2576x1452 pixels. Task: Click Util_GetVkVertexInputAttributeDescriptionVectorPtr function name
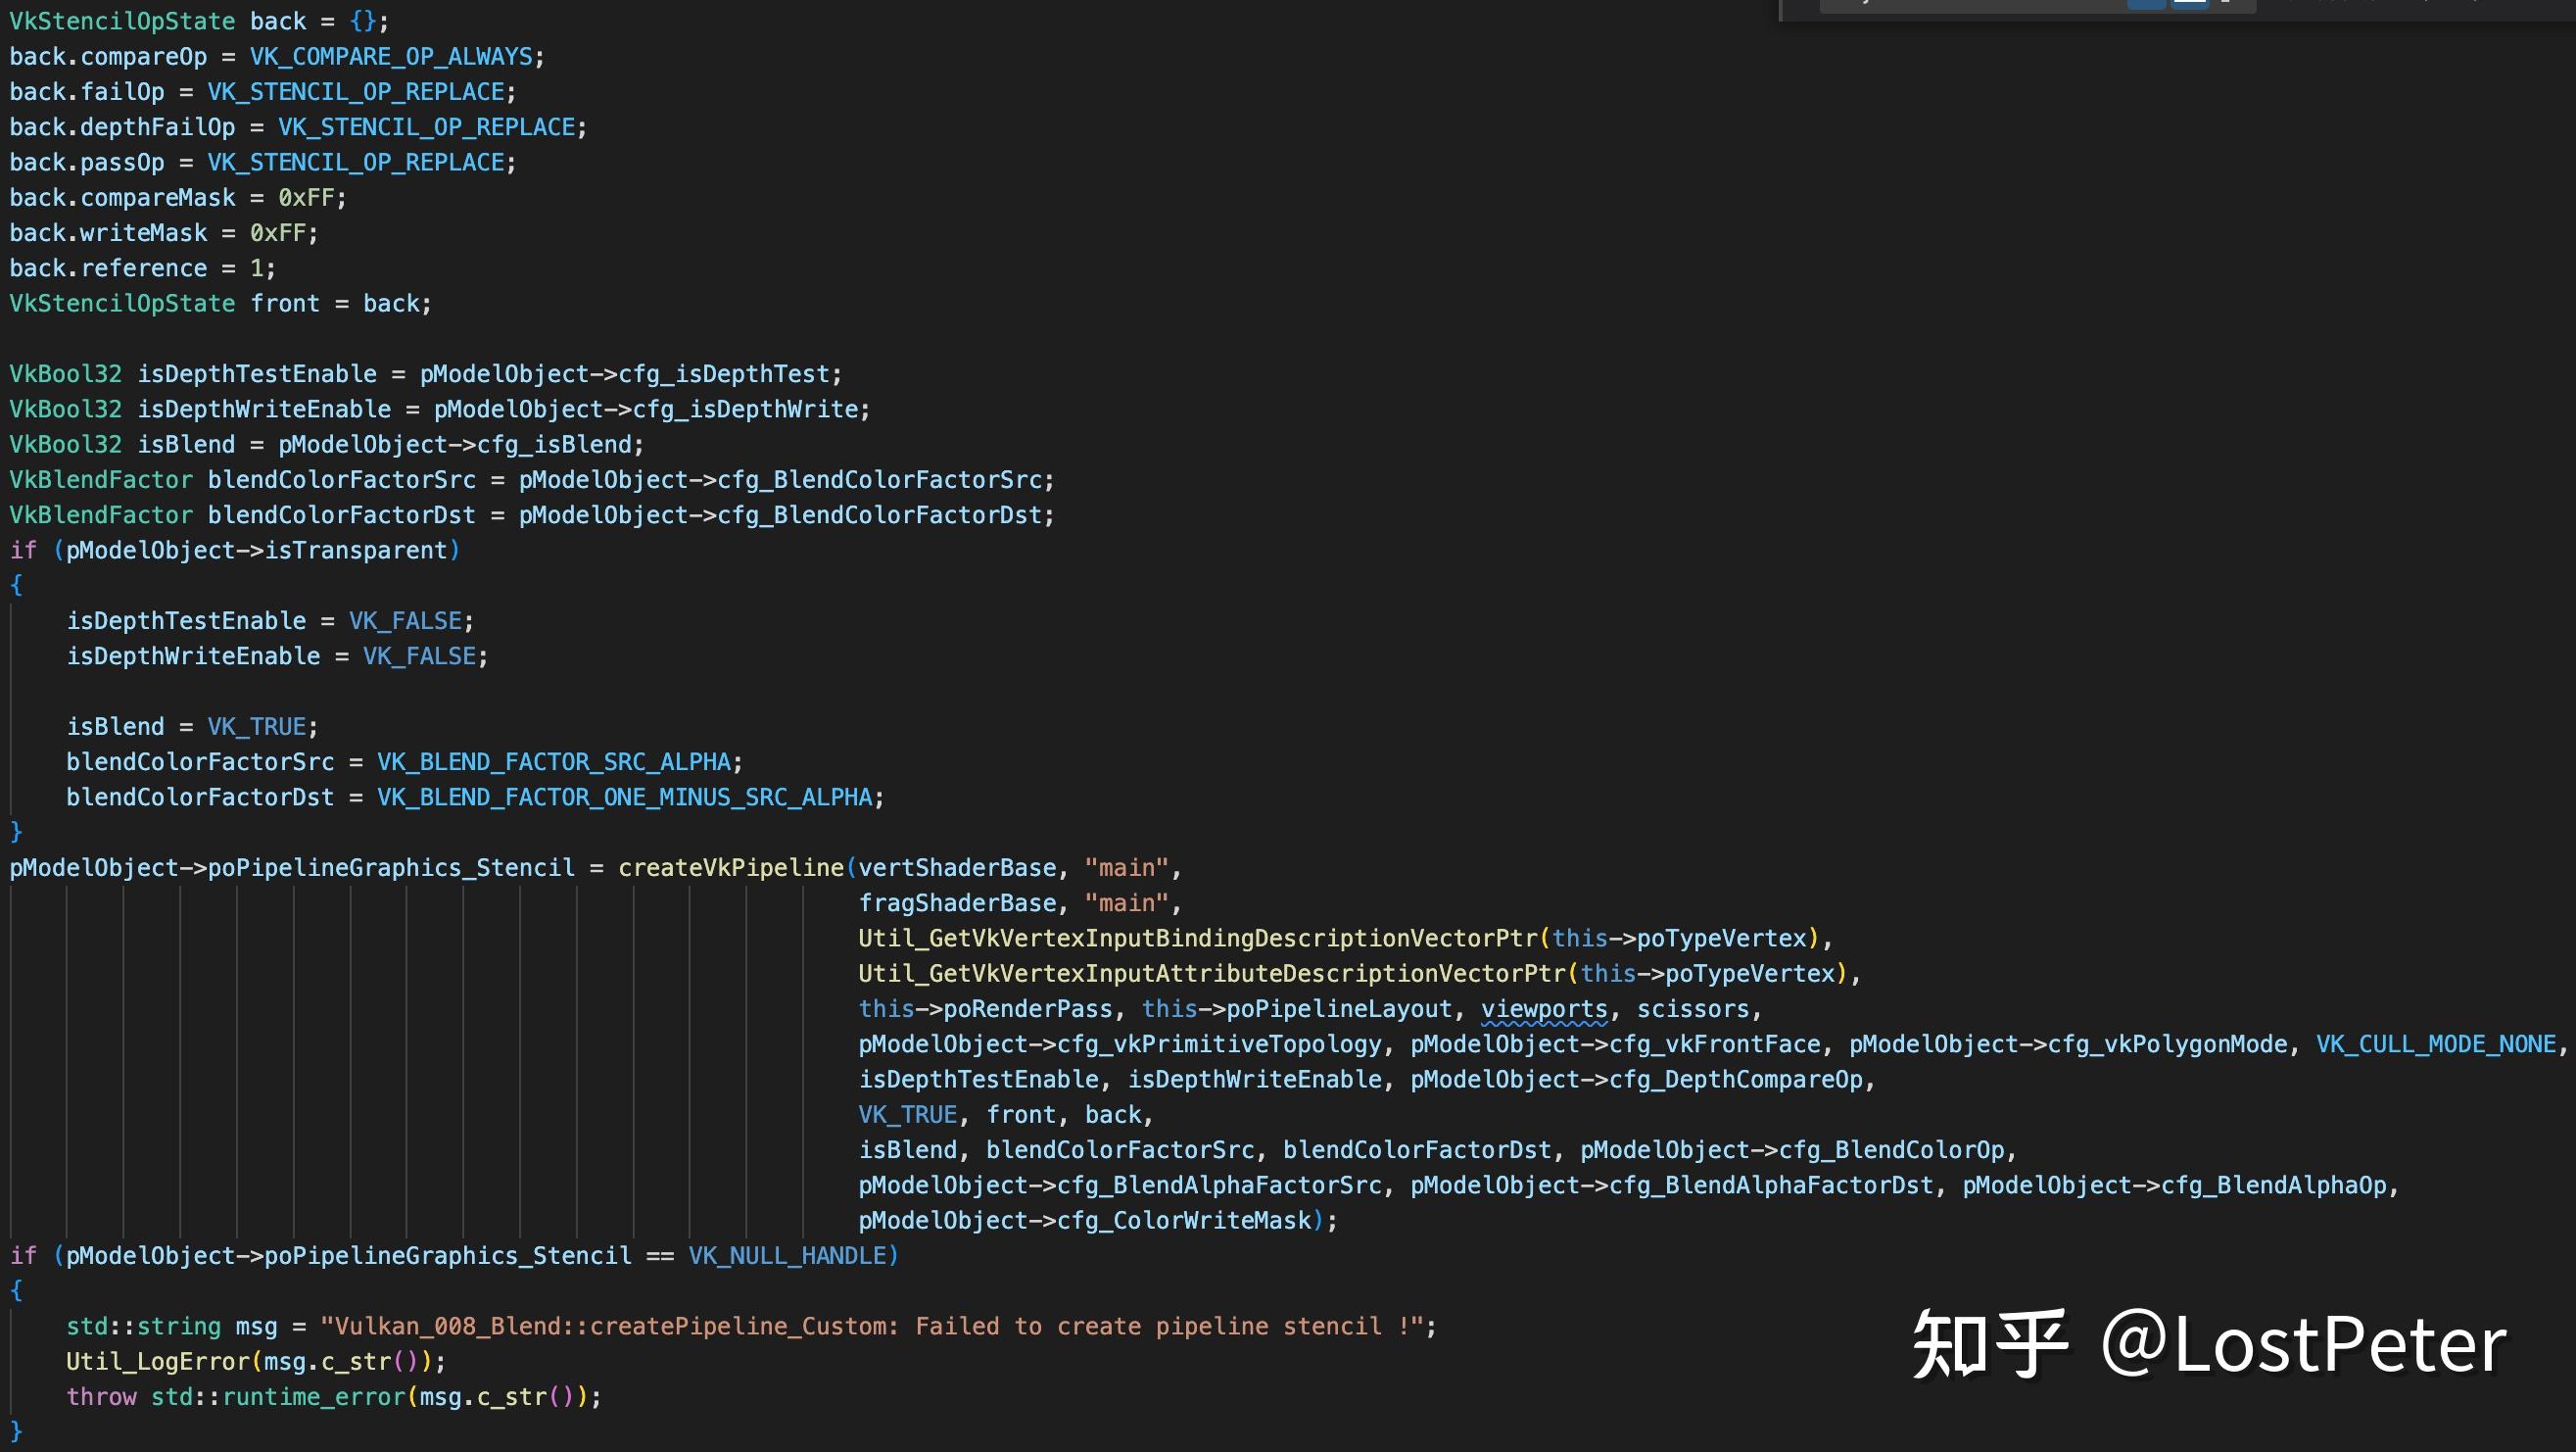pos(1211,974)
